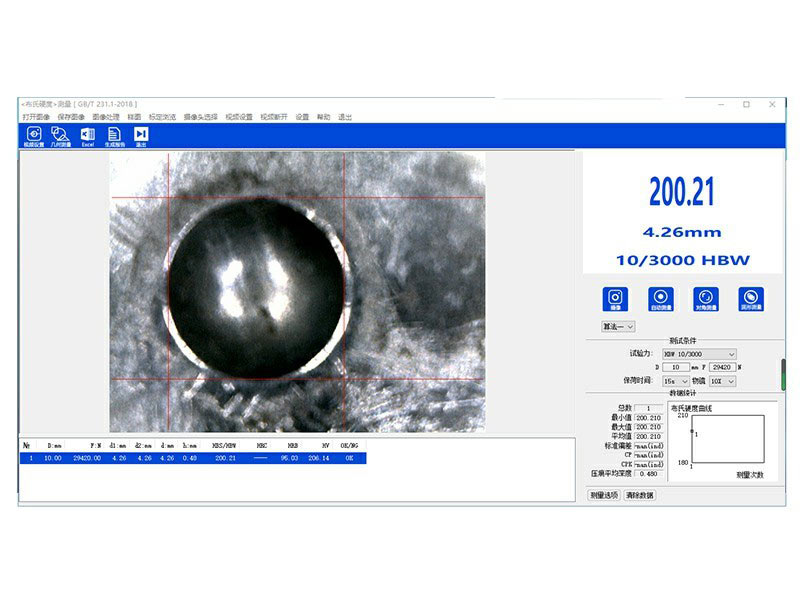800x600 pixels.
Task: Expand the 算法一 algorithm dropdown
Action: click(618, 327)
